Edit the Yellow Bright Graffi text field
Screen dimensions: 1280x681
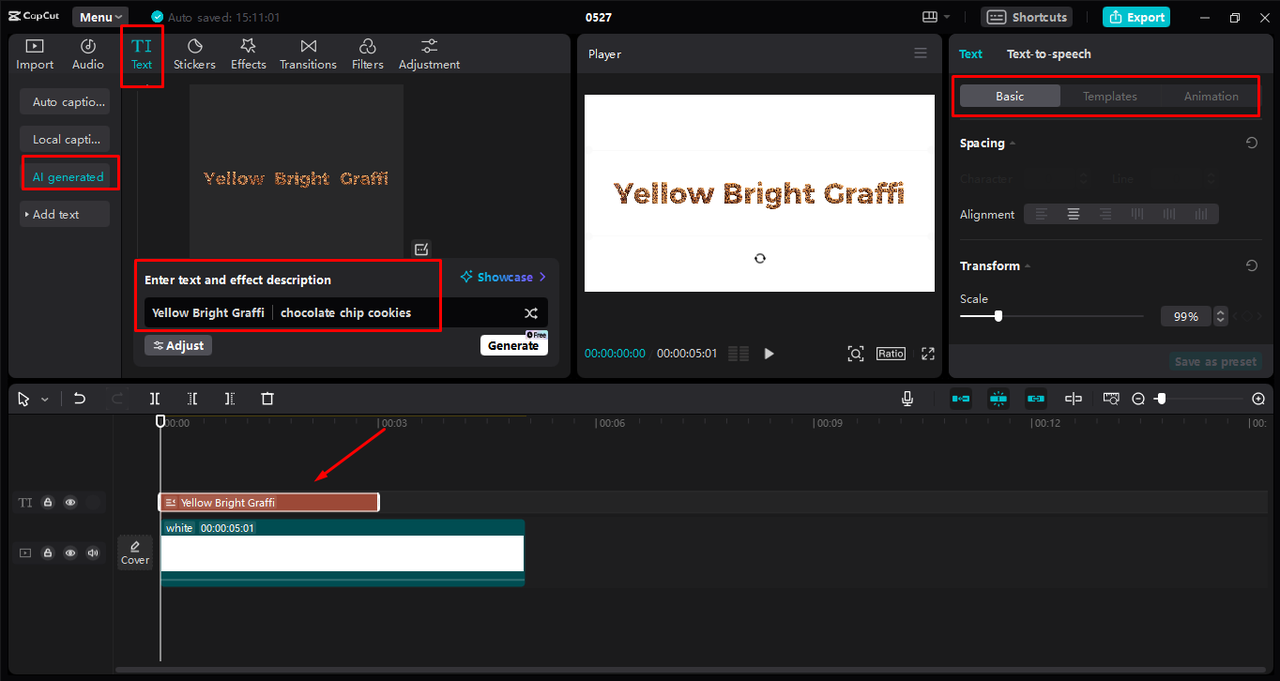coord(208,313)
